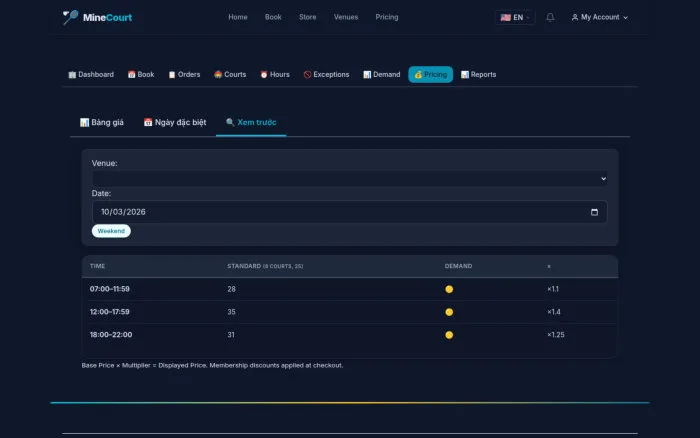The width and height of the screenshot is (700, 438).
Task: Open the Ngày đặc biệt sub-tab
Action: pos(175,122)
